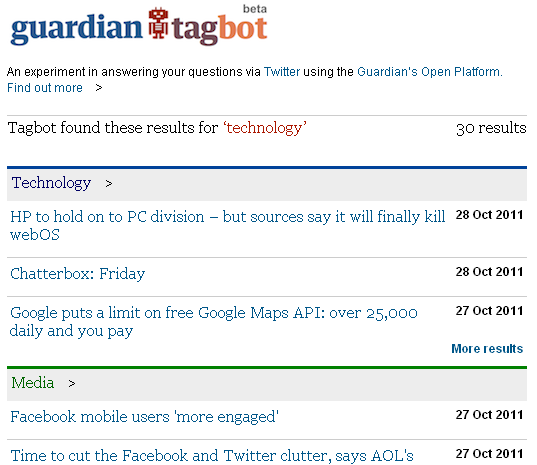This screenshot has height=465, width=537.
Task: Open the Media section heading
Action: pyautogui.click(x=33, y=383)
